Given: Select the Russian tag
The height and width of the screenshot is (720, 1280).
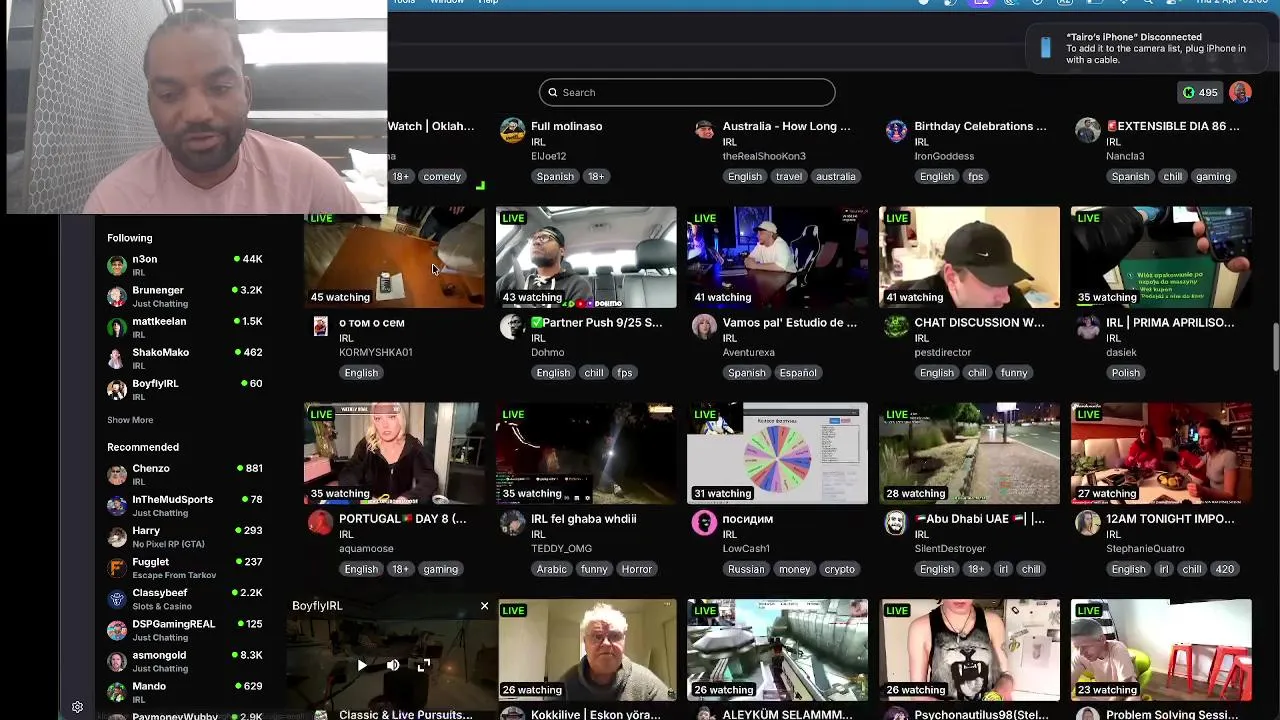Looking at the screenshot, I should pos(747,569).
